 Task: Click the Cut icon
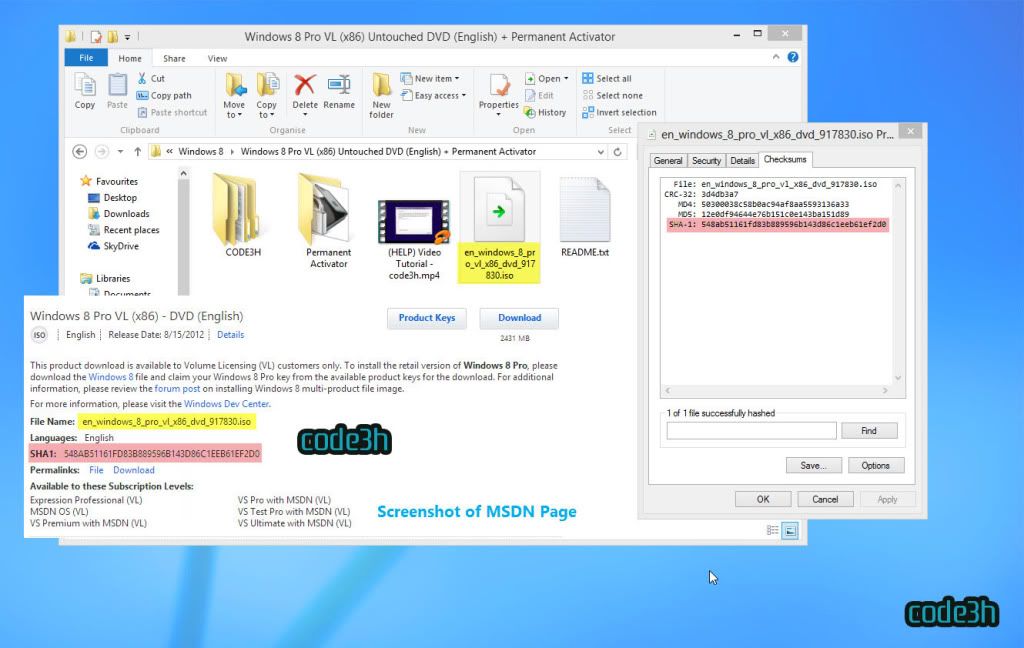(143, 79)
